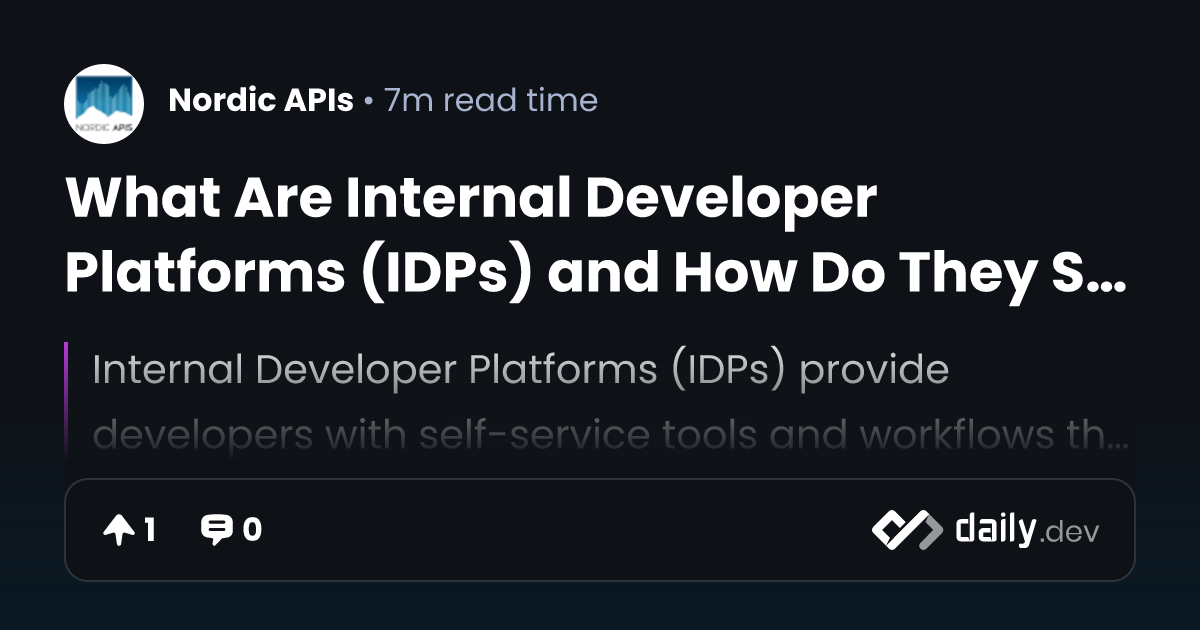The width and height of the screenshot is (1200, 630).
Task: Click the daily.dev wordmark text
Action: [x=1027, y=529]
